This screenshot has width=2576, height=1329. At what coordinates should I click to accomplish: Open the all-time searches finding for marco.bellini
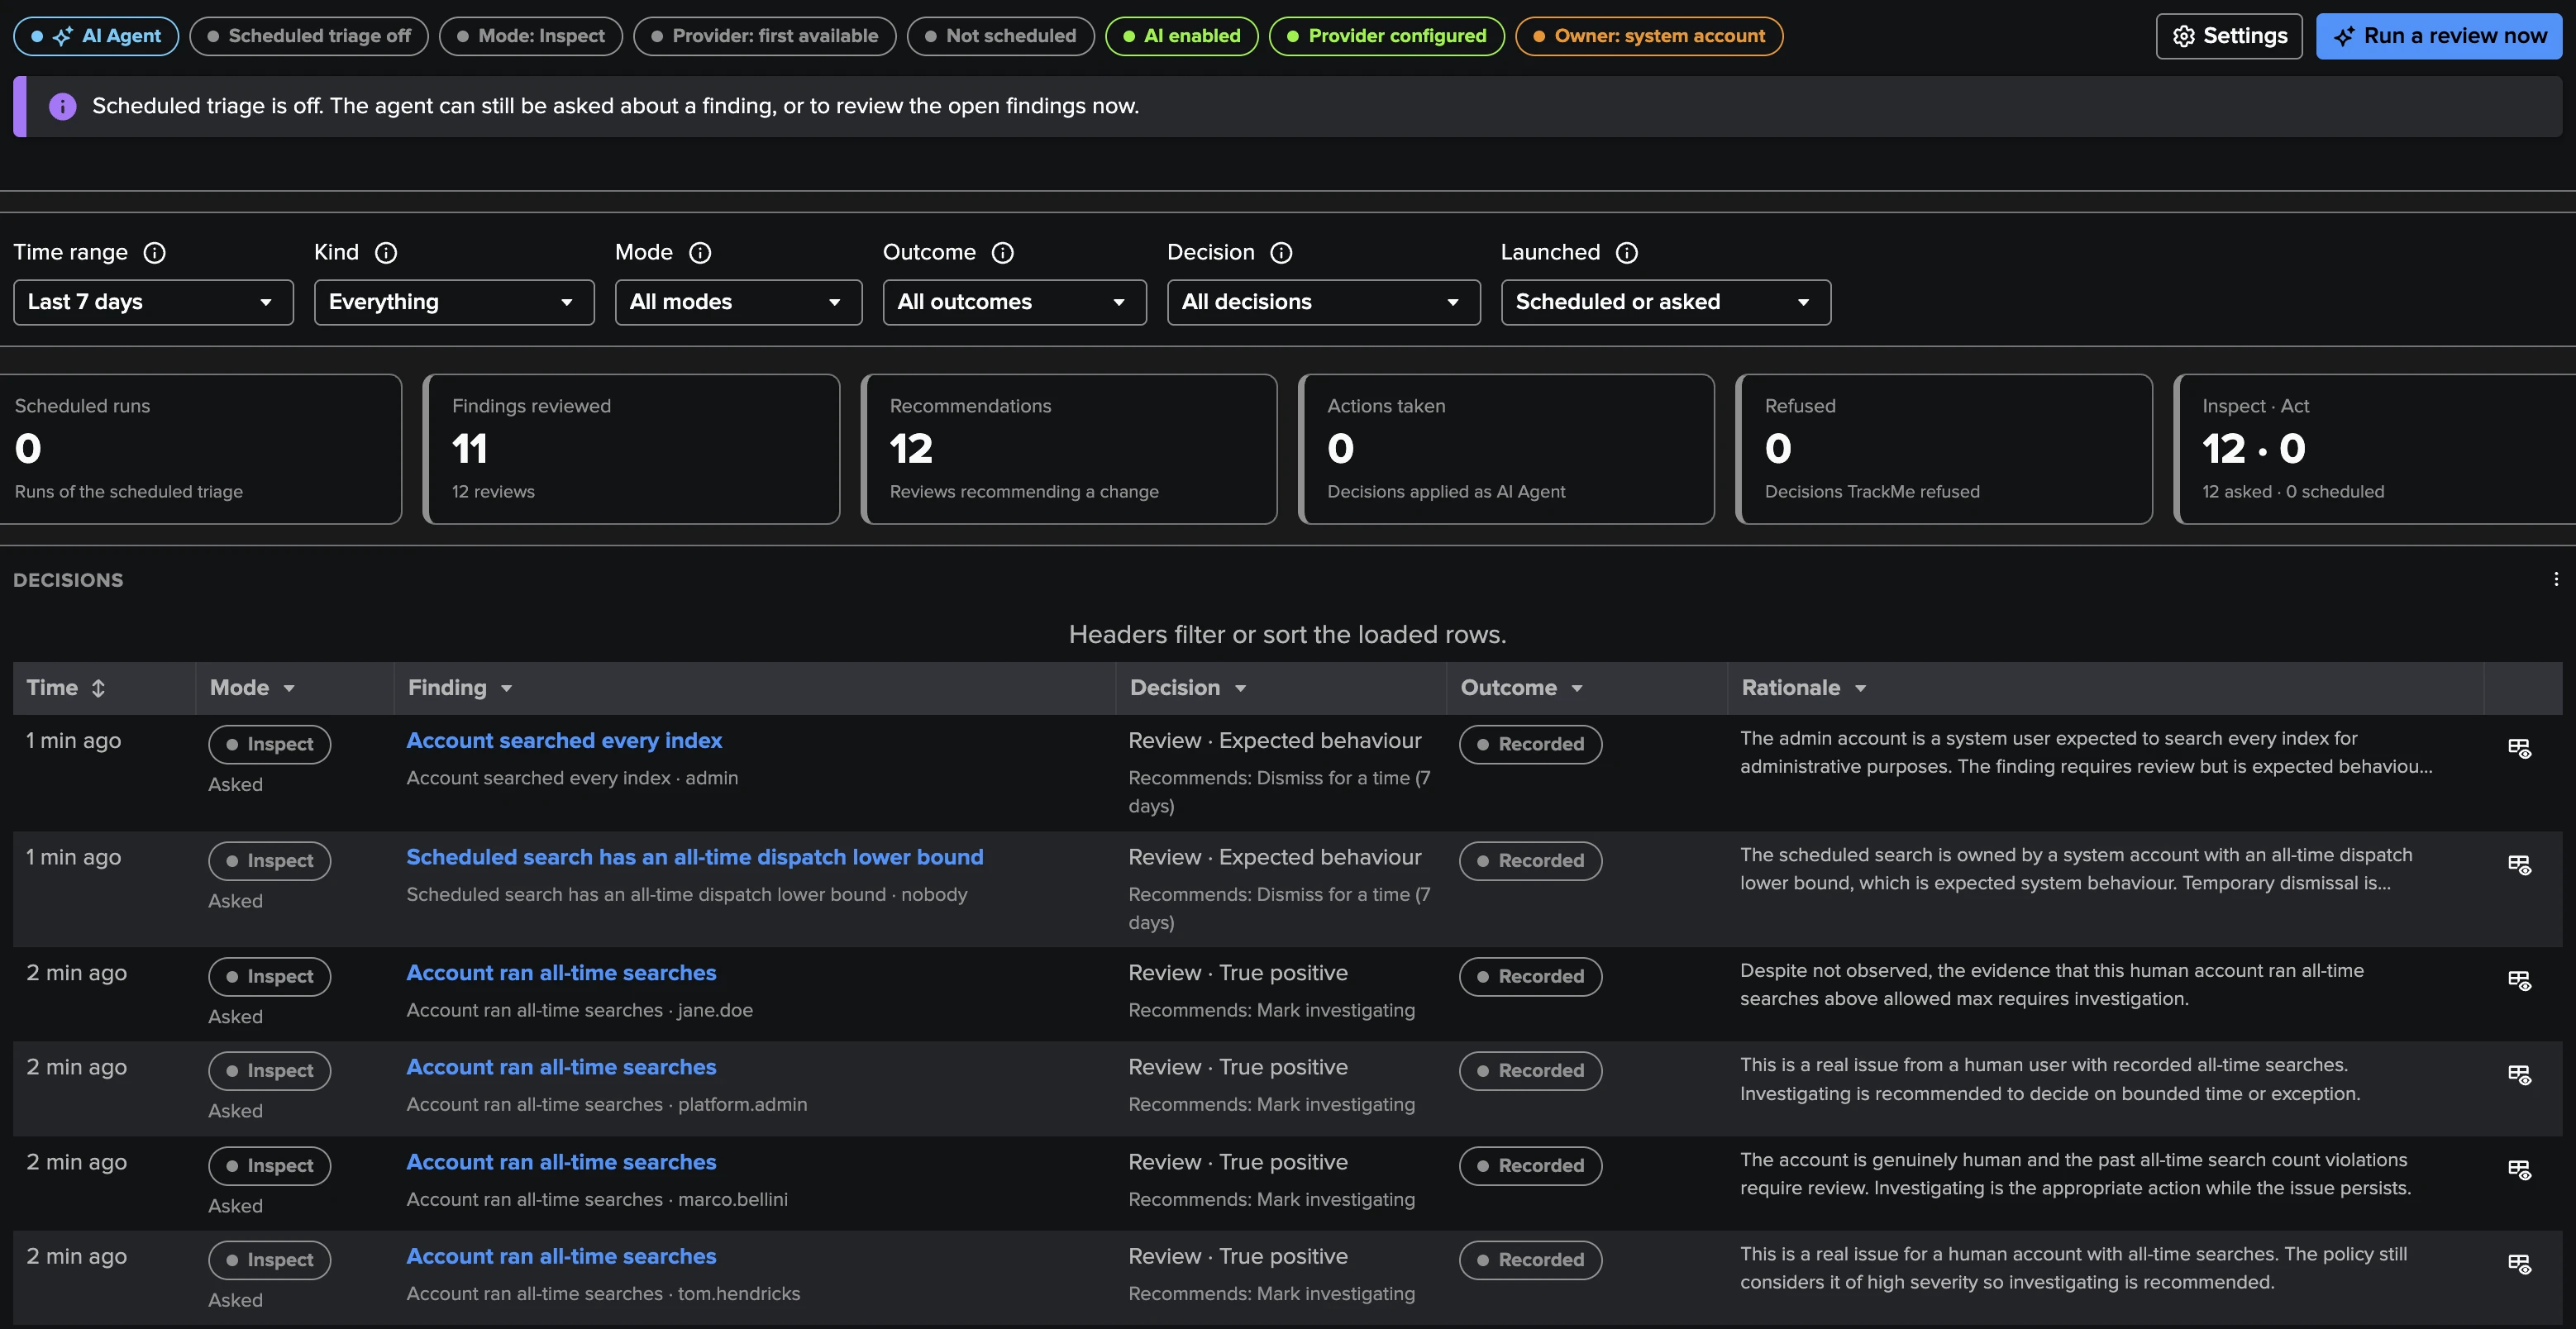point(561,1162)
